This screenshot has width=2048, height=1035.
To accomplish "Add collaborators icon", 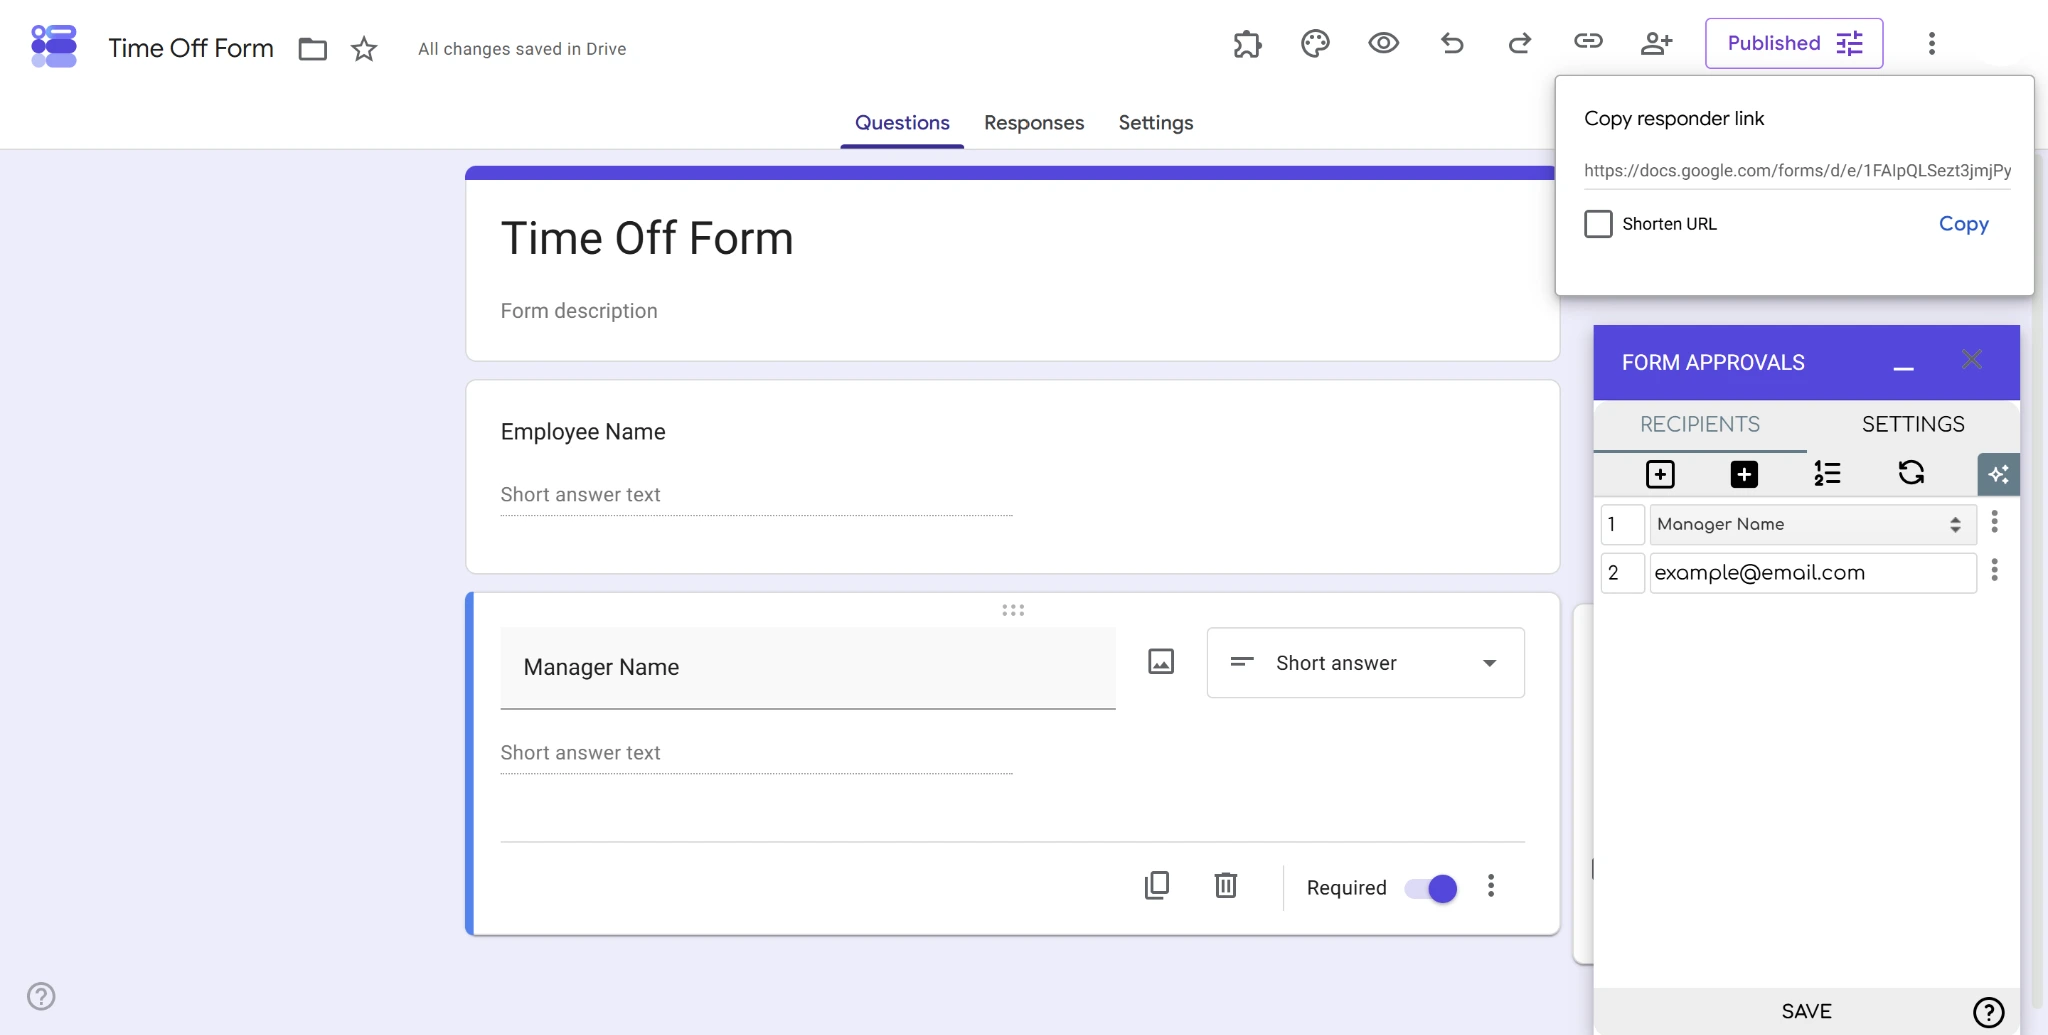I will [1657, 43].
